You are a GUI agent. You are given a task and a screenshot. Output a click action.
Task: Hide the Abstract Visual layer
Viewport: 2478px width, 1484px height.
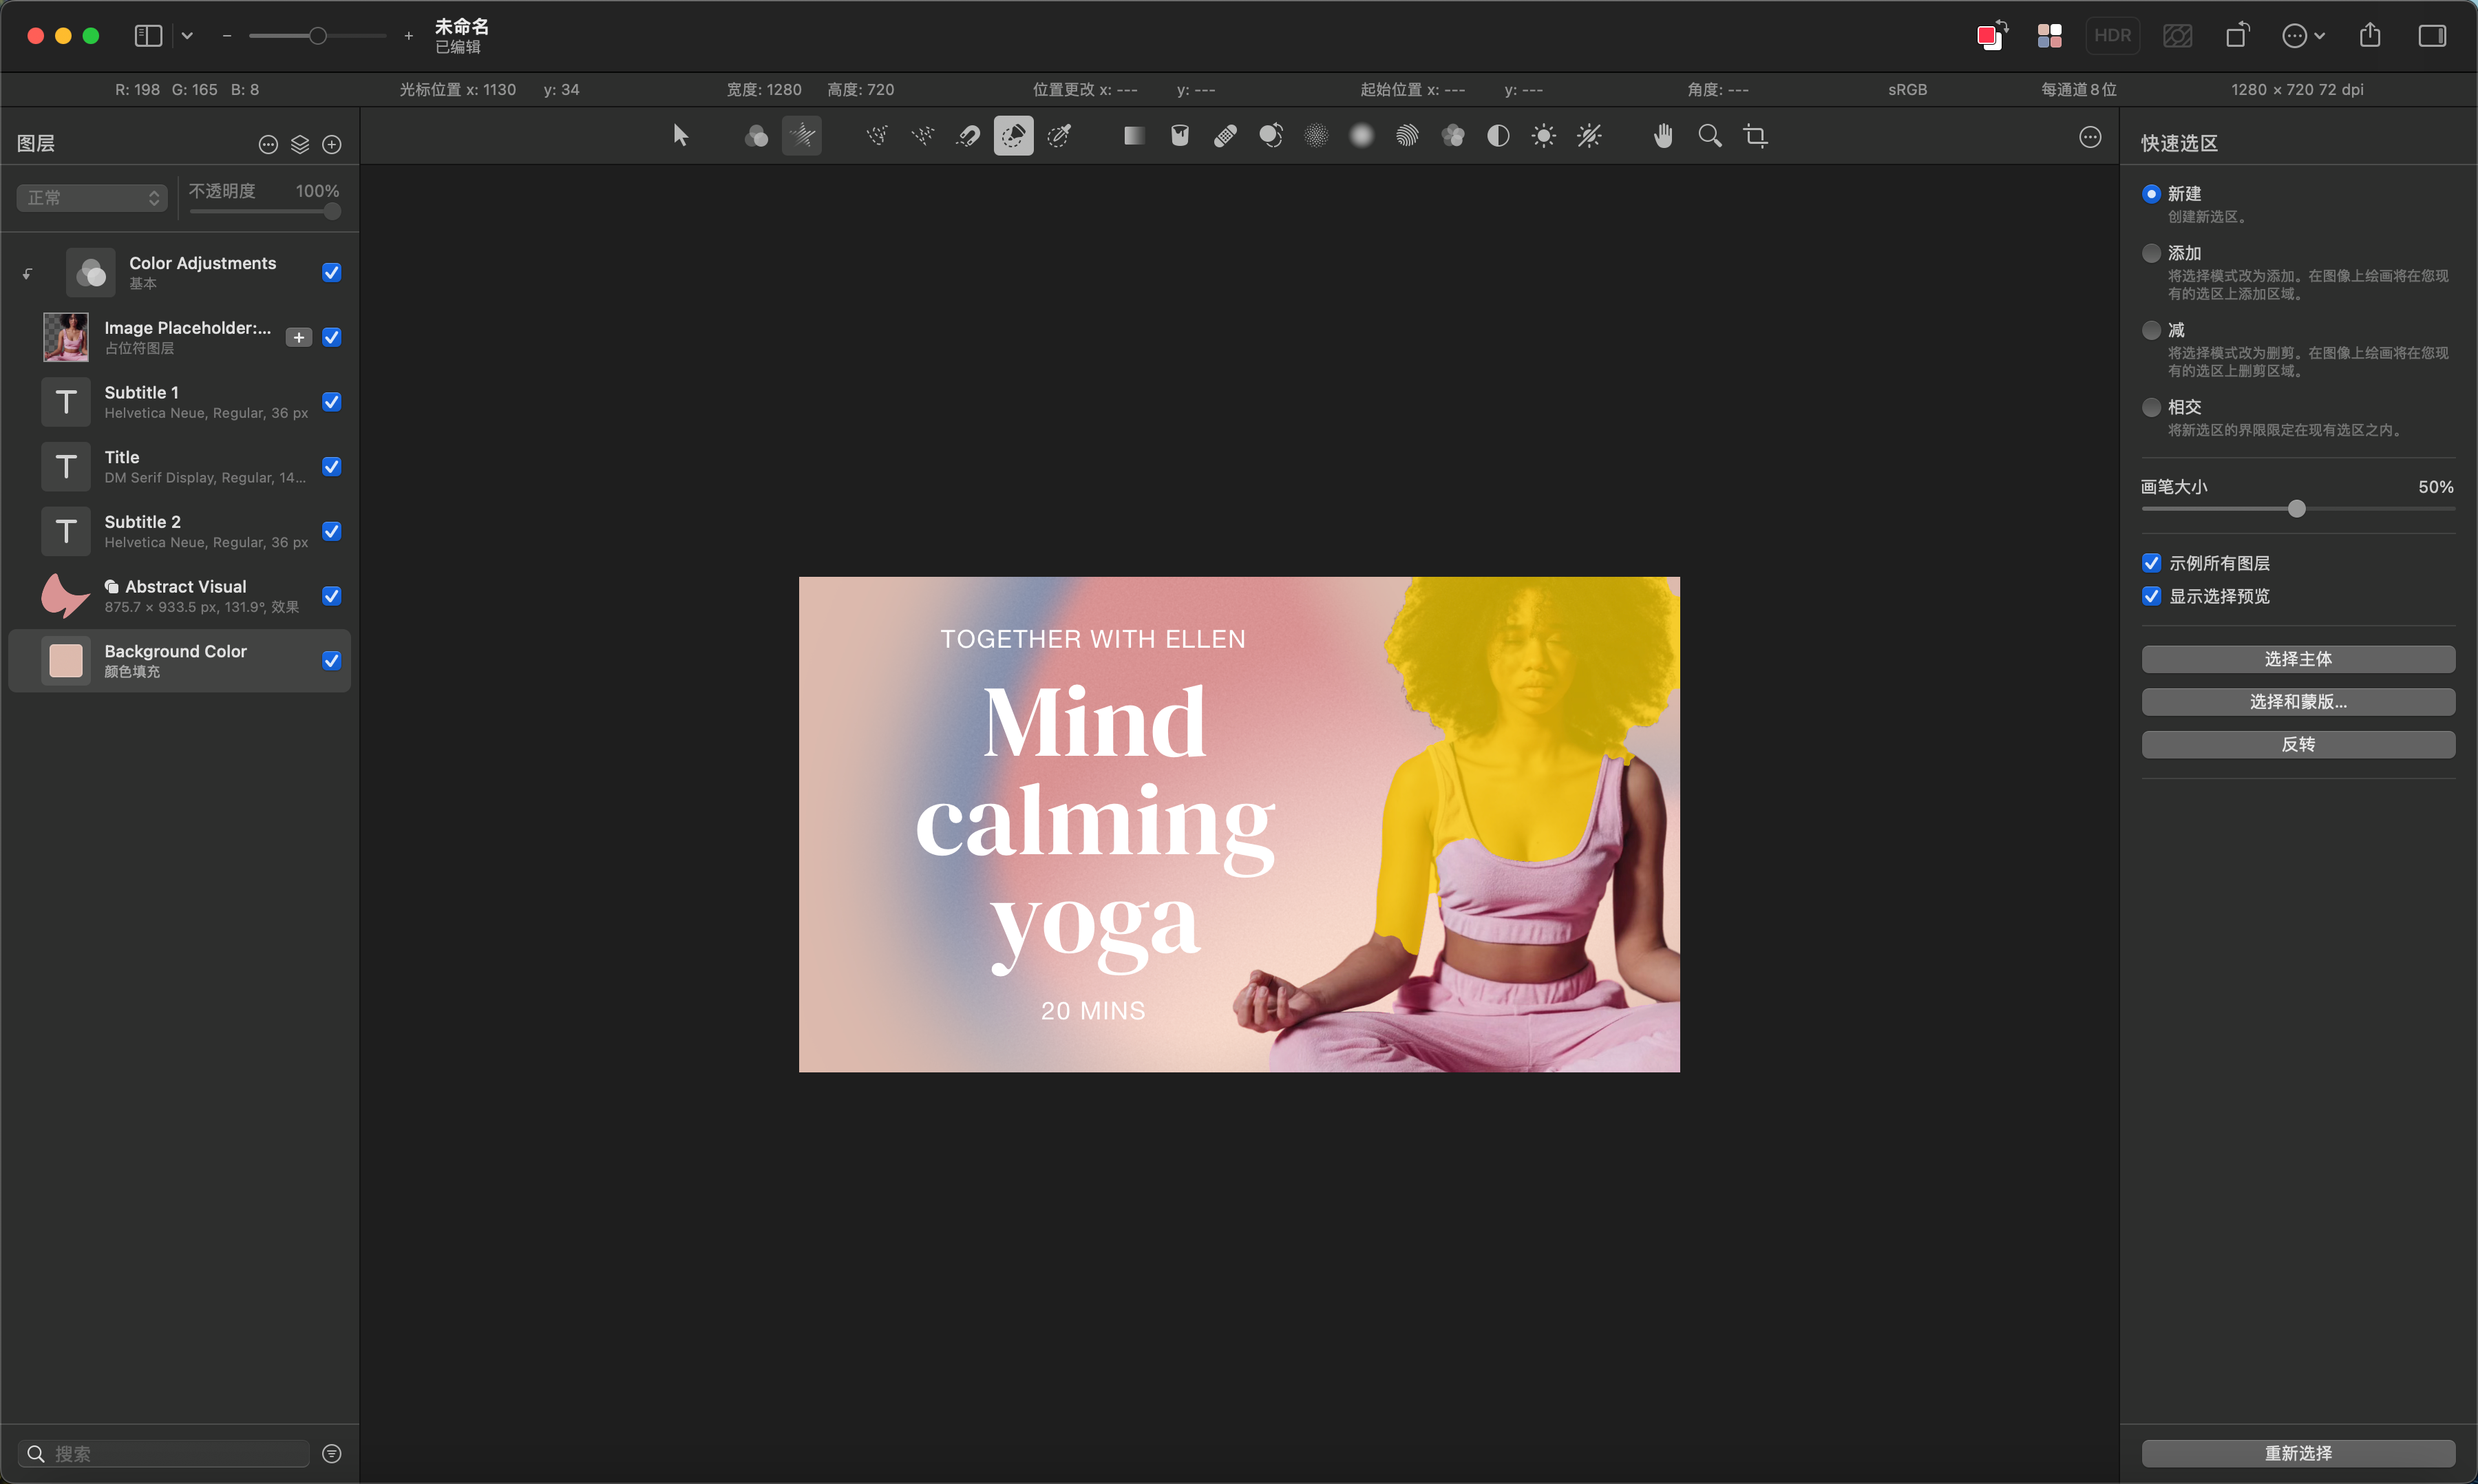tap(332, 596)
